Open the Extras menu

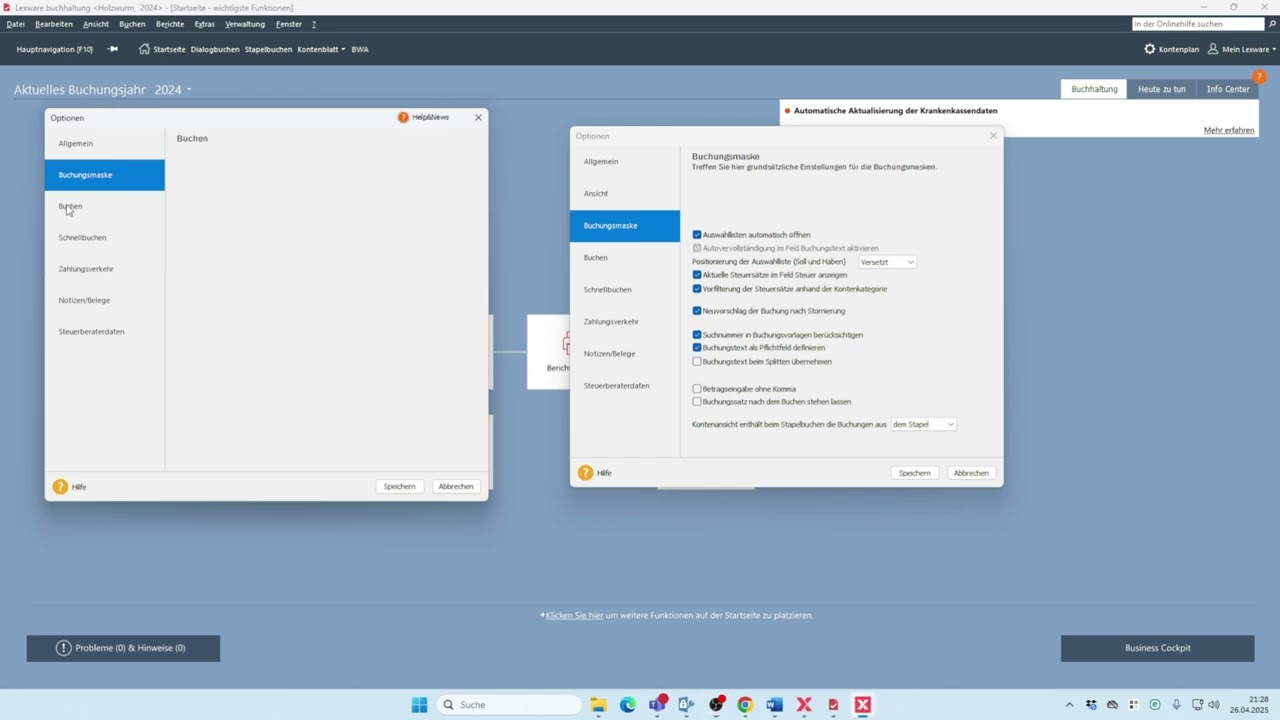tap(205, 24)
